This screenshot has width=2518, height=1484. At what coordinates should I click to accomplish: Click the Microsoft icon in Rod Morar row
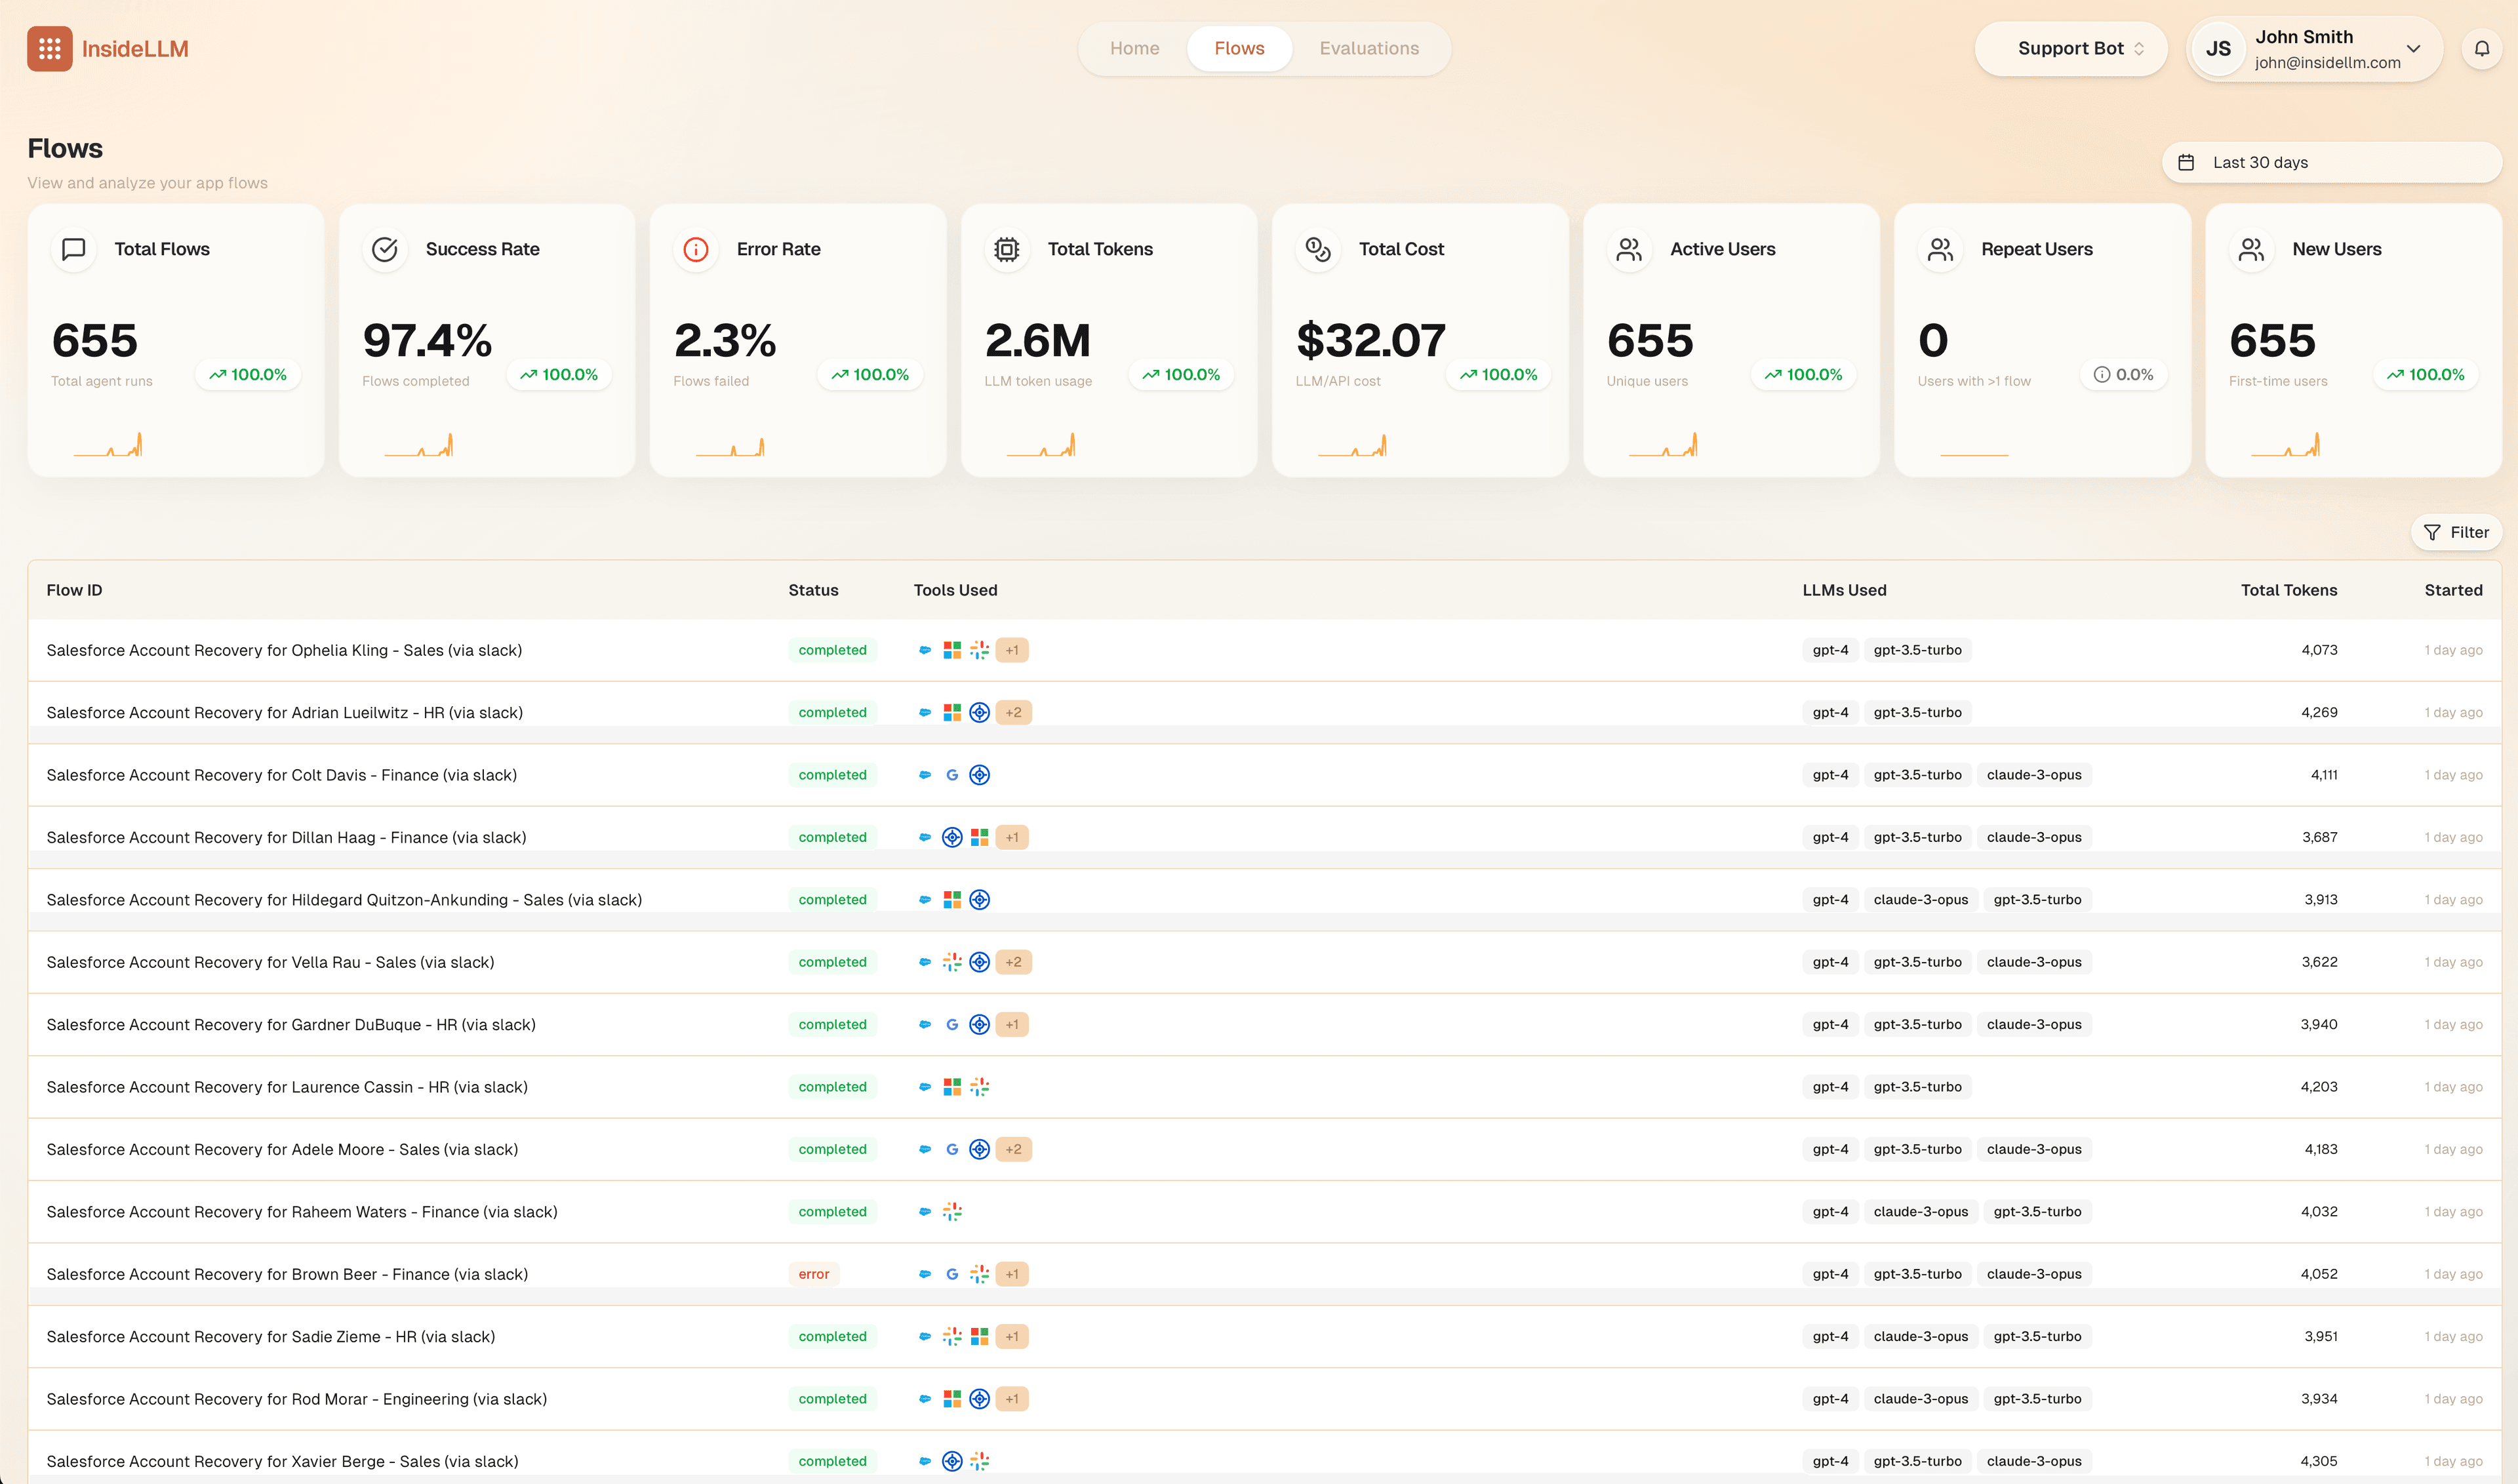click(x=952, y=1399)
